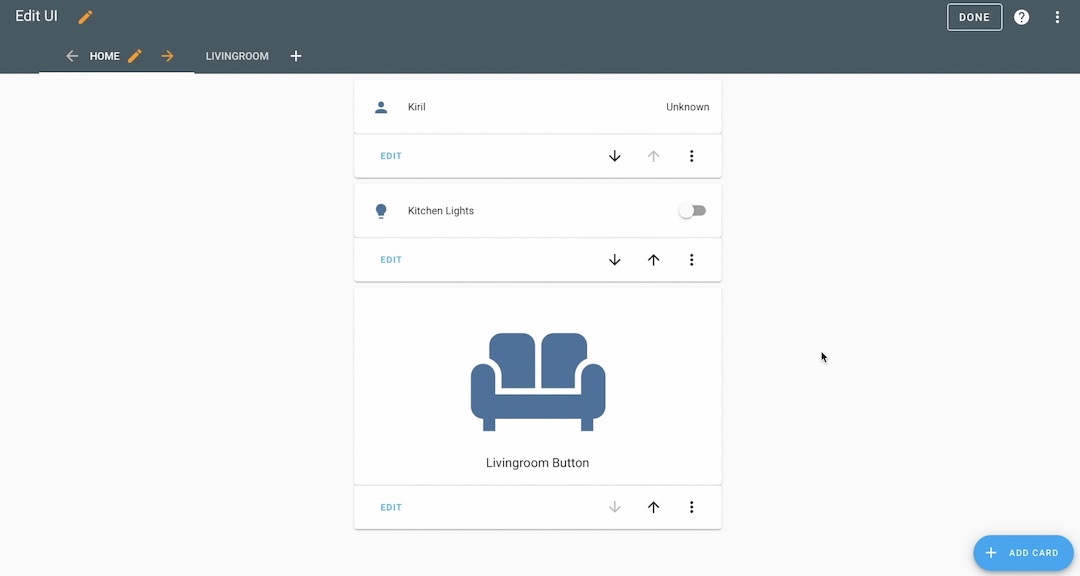Click the Kiril entity name

pos(417,107)
